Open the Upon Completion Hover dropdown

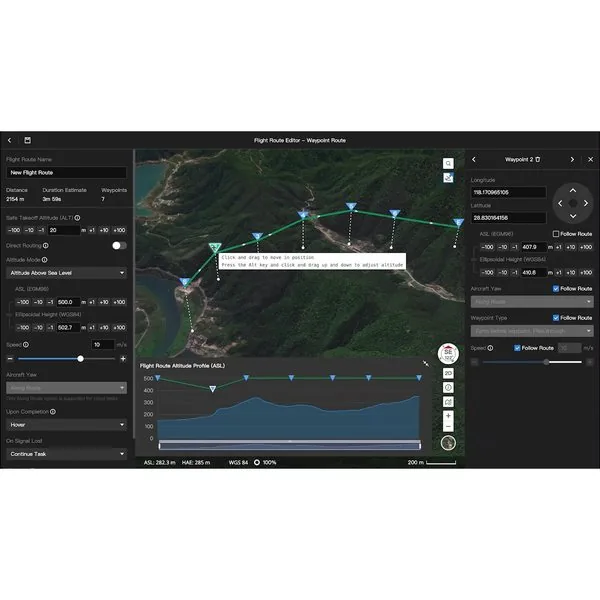[x=67, y=425]
